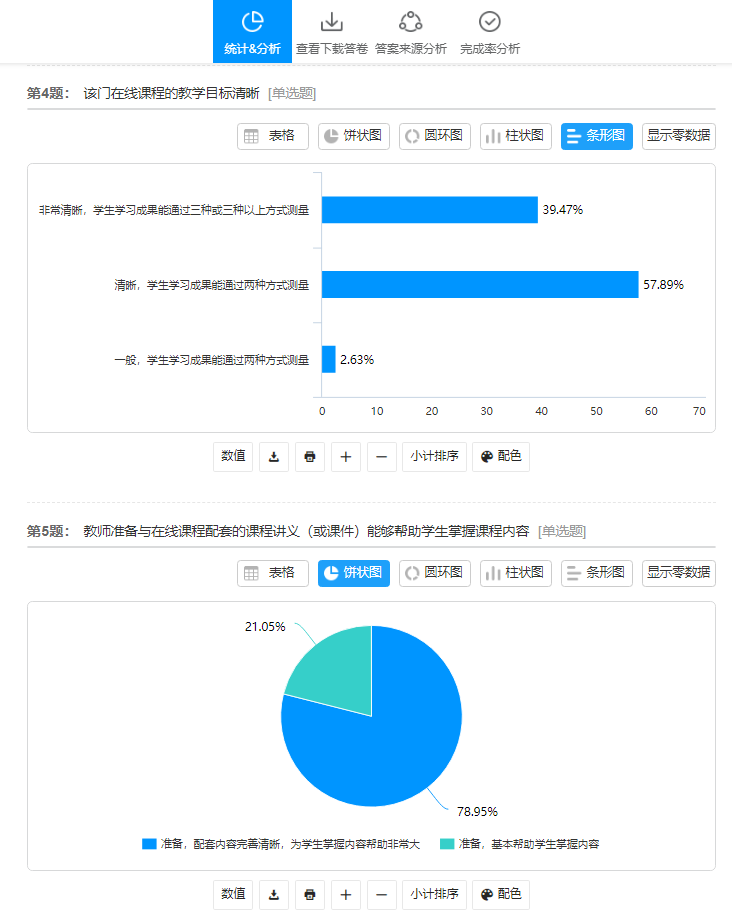Click download icon below question 4 chart
The height and width of the screenshot is (923, 732).
(274, 456)
